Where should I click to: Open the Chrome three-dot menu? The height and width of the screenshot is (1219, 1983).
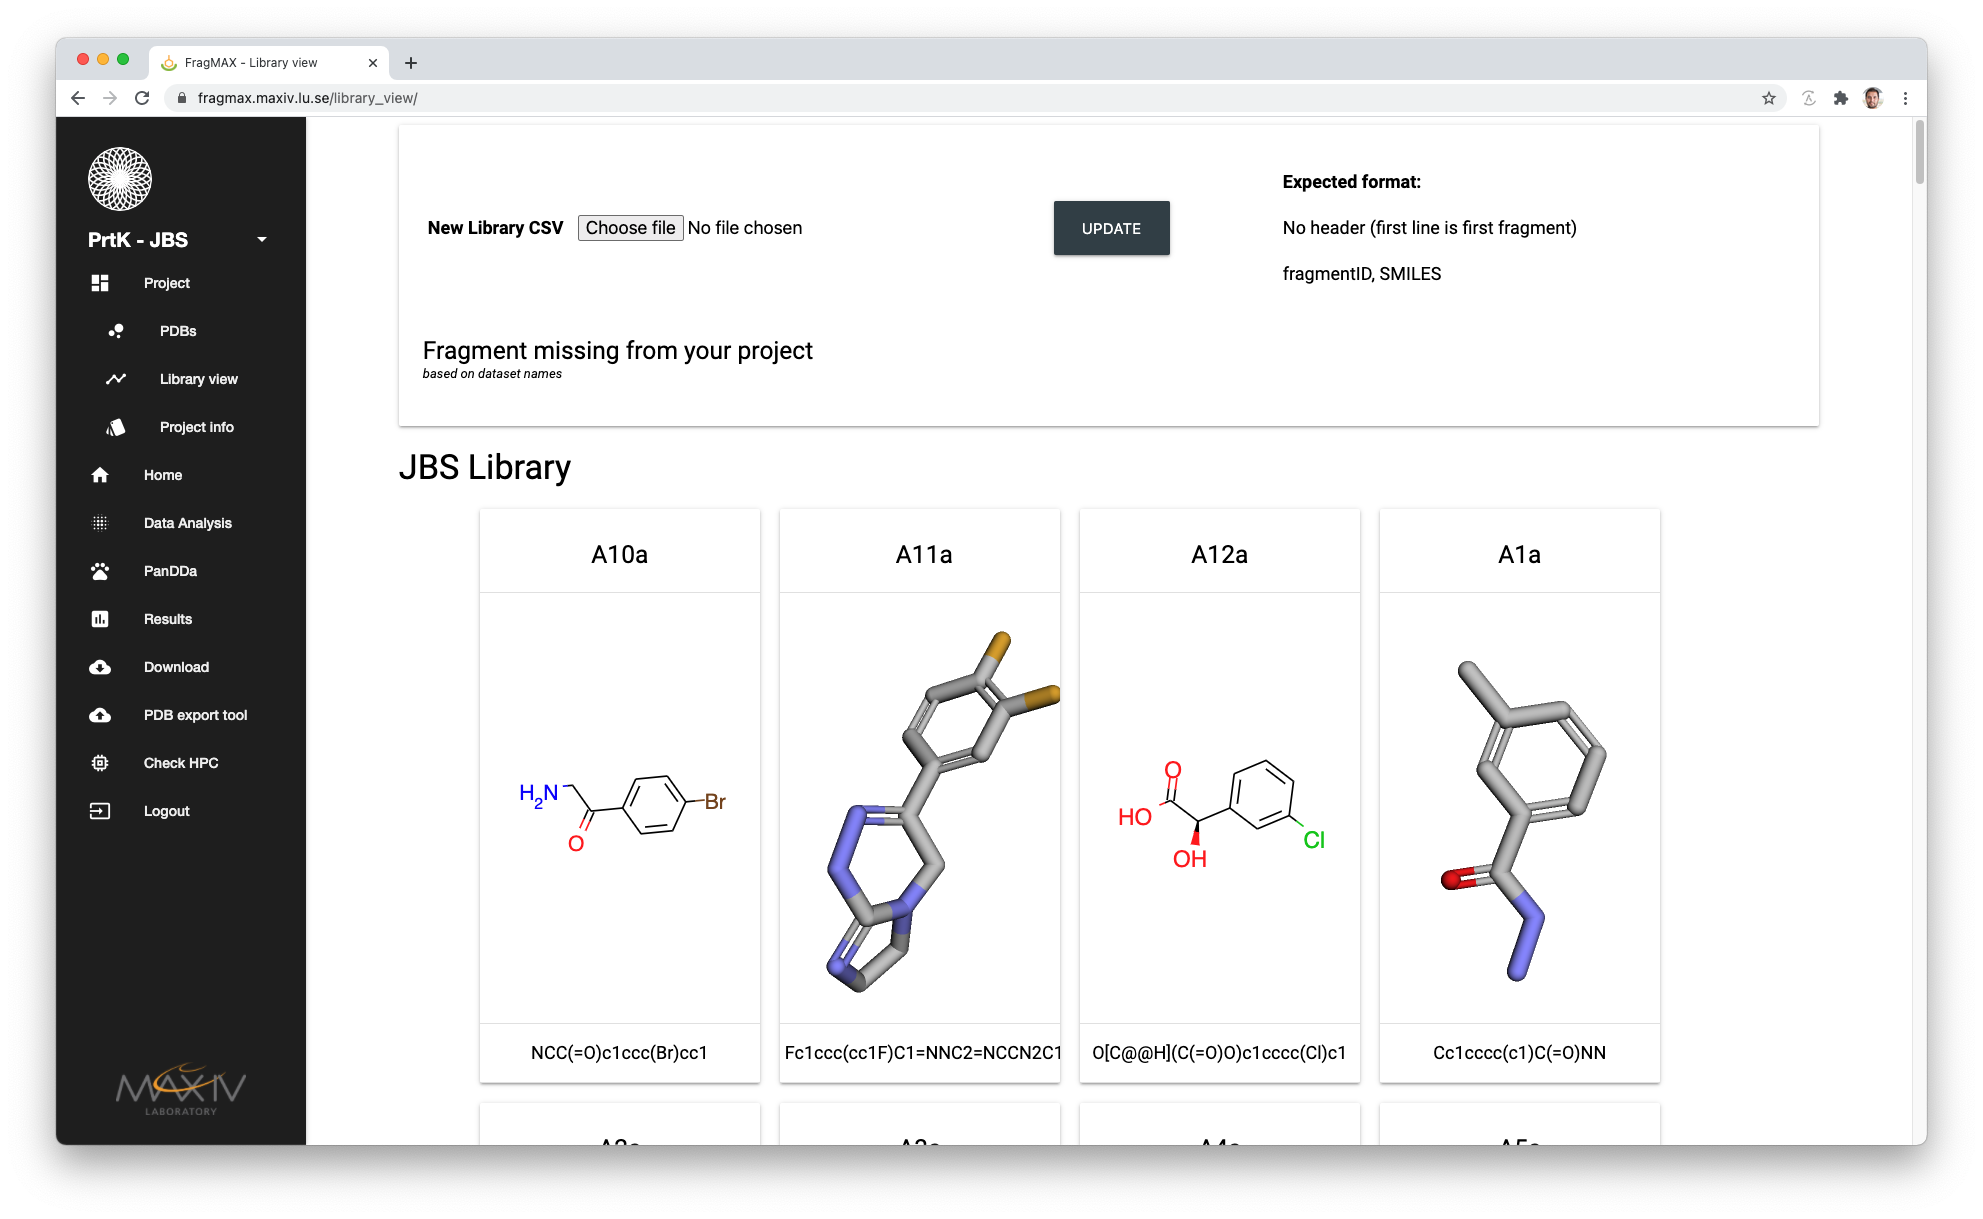pyautogui.click(x=1905, y=98)
